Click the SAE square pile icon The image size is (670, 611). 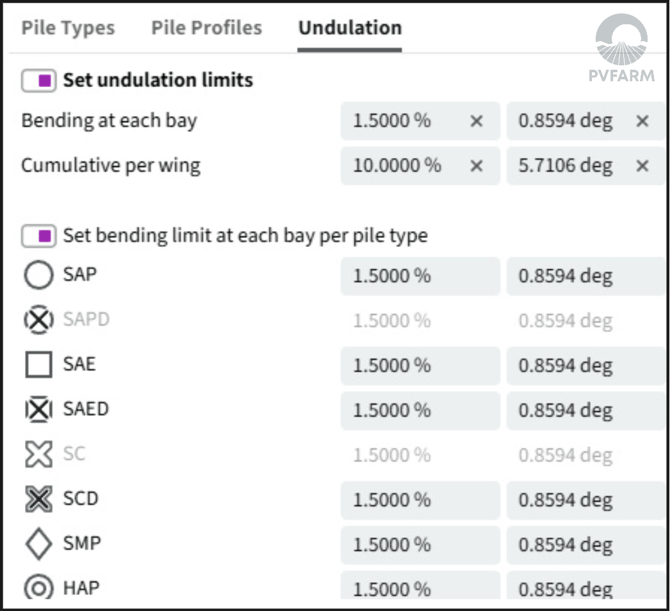pyautogui.click(x=38, y=364)
